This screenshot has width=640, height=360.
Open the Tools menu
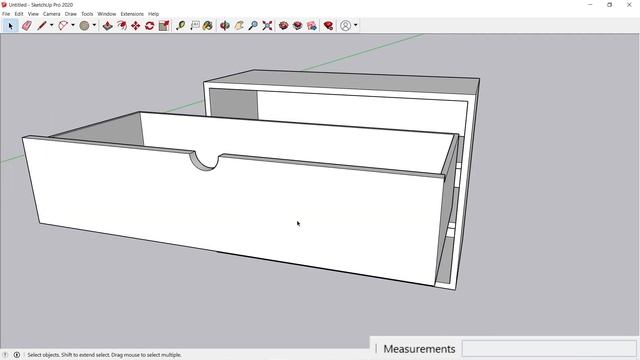pos(87,14)
